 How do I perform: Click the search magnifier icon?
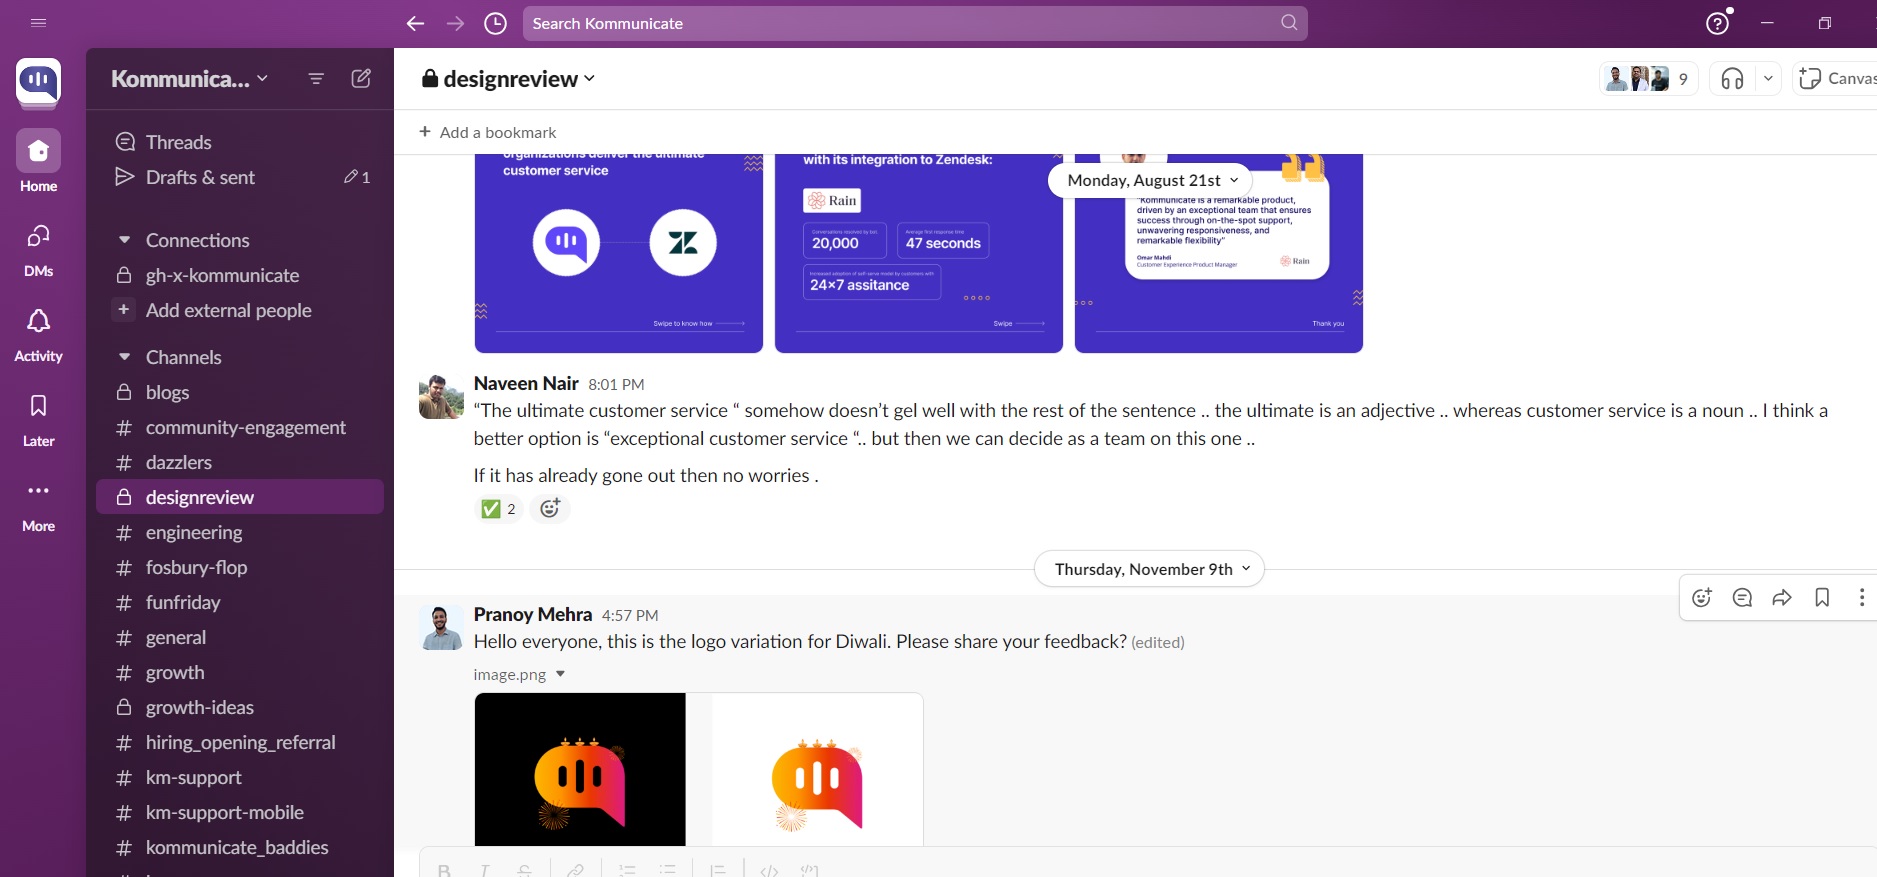1289,23
